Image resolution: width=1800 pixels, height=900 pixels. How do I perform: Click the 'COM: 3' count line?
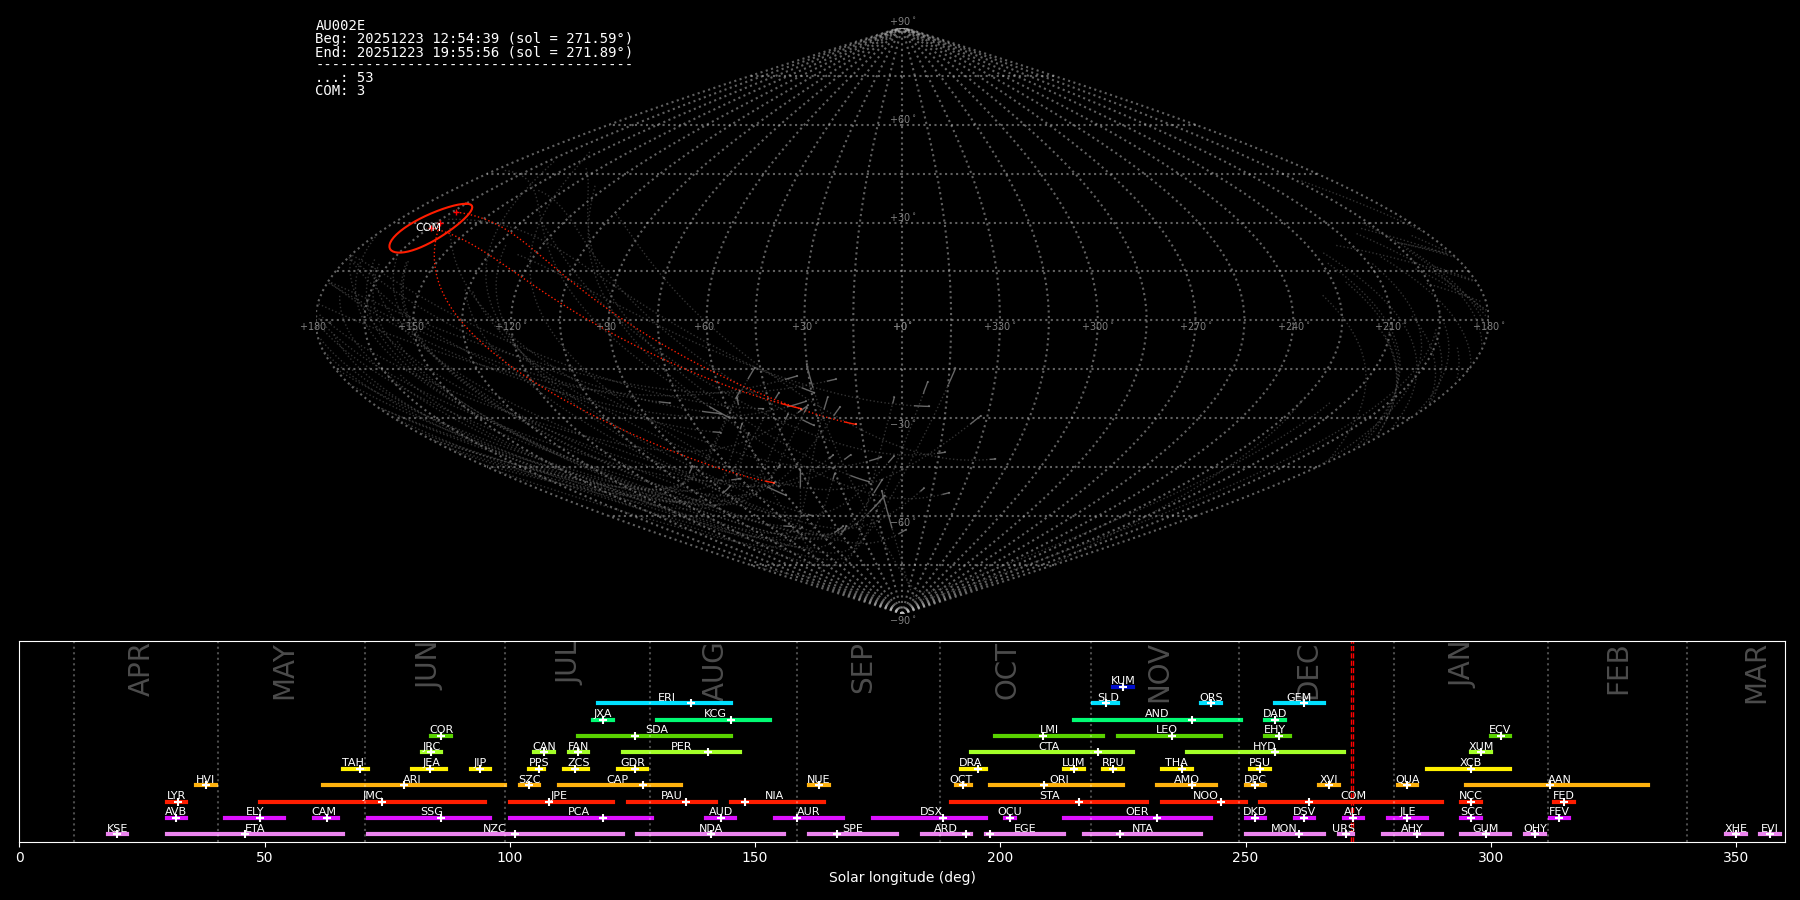[x=340, y=90]
